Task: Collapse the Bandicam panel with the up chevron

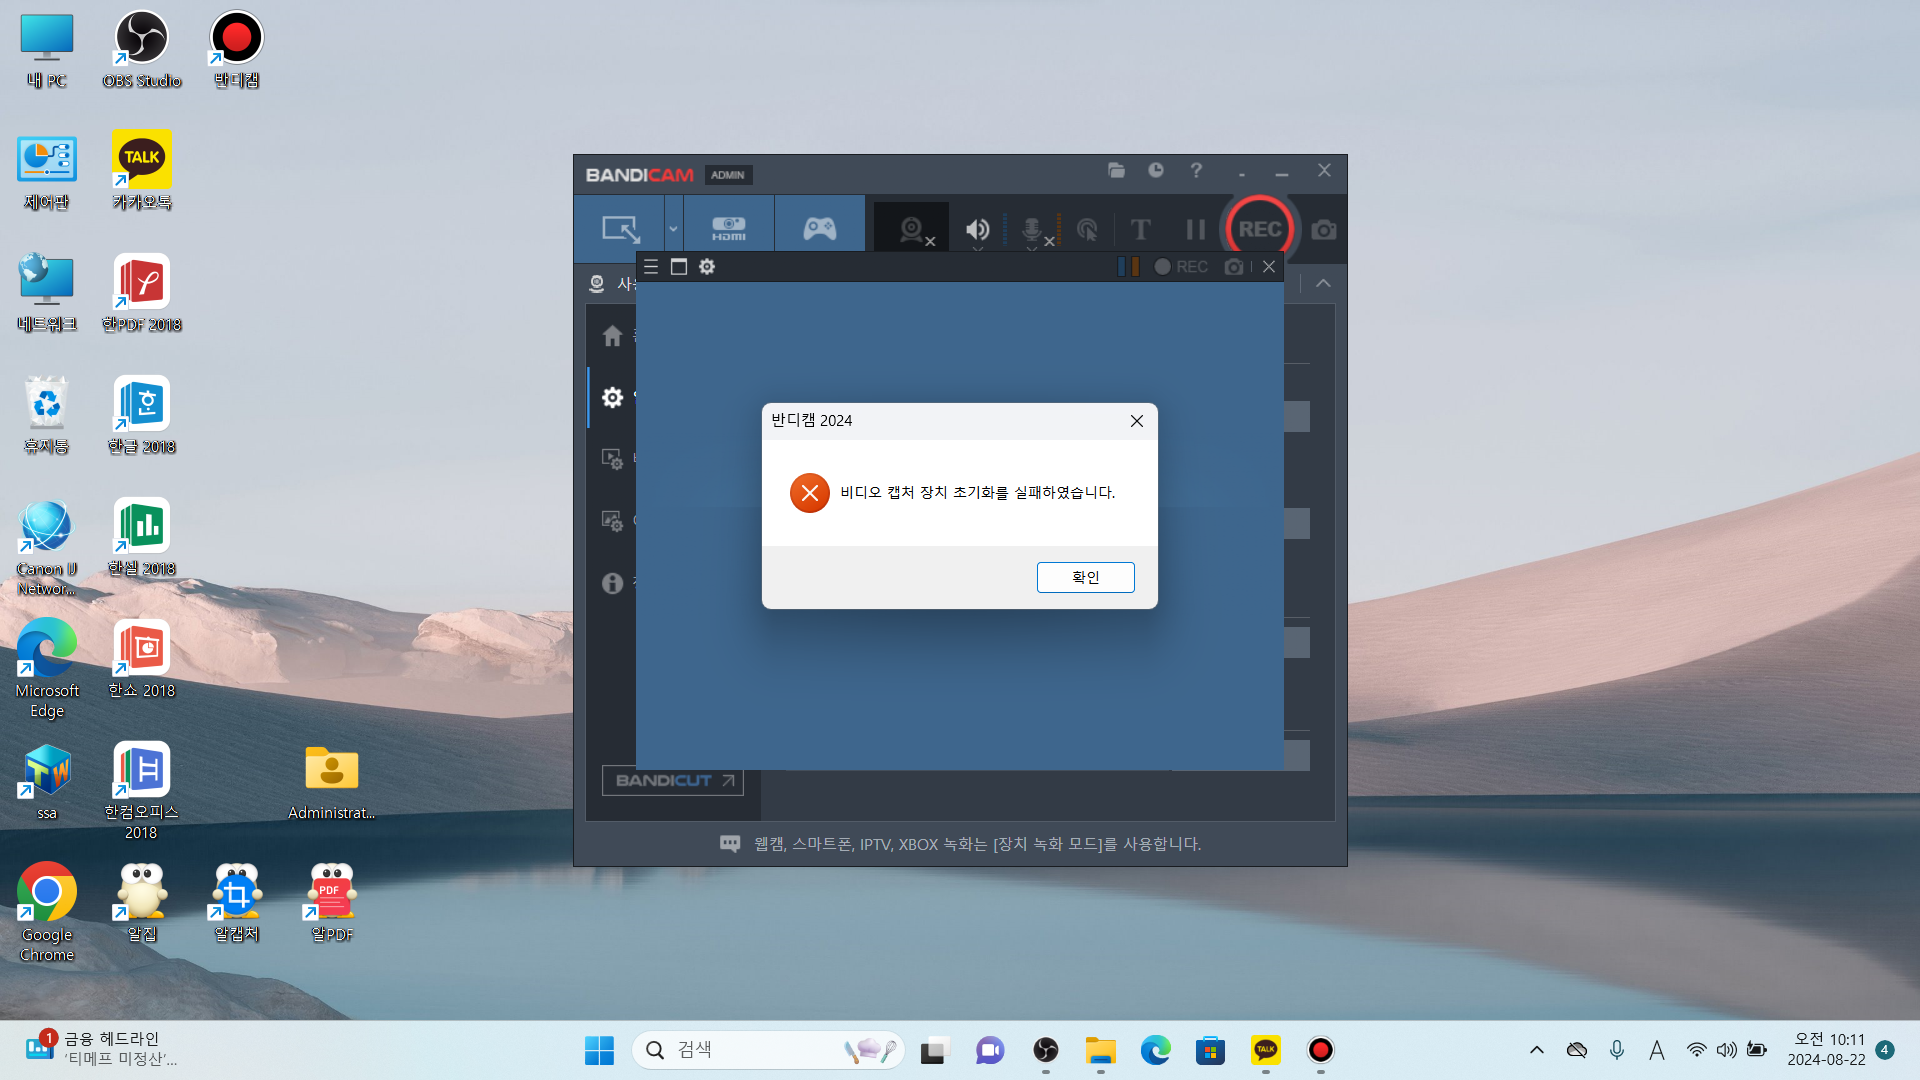Action: (x=1323, y=284)
